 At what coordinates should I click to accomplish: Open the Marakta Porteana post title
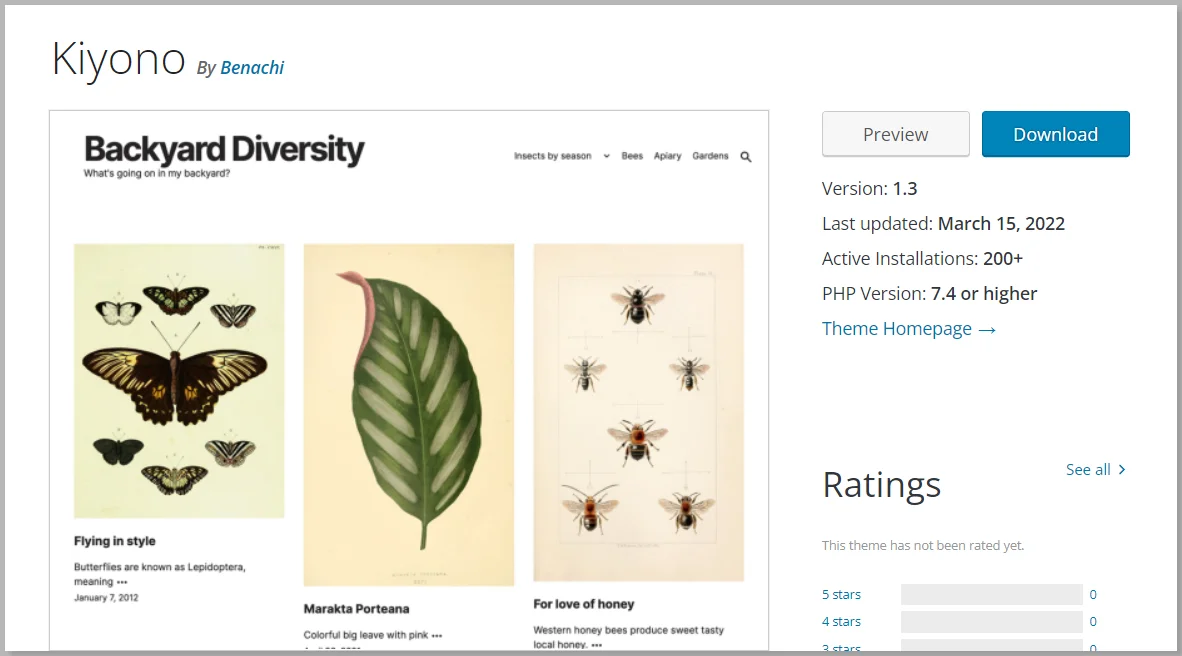[357, 608]
